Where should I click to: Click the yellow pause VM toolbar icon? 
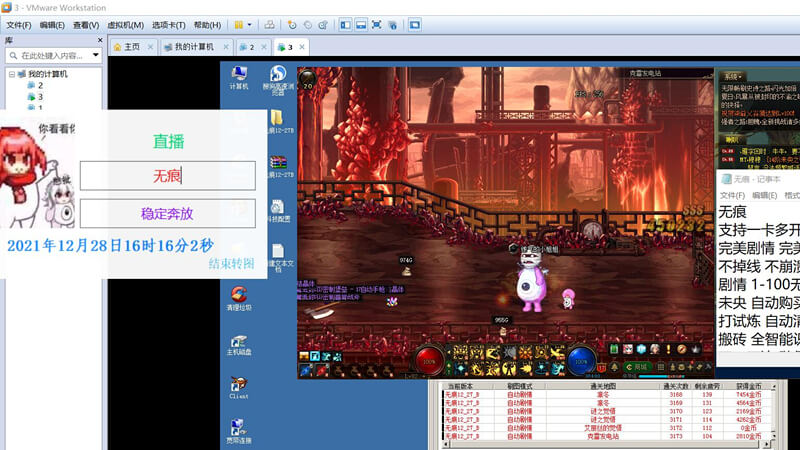coord(239,24)
